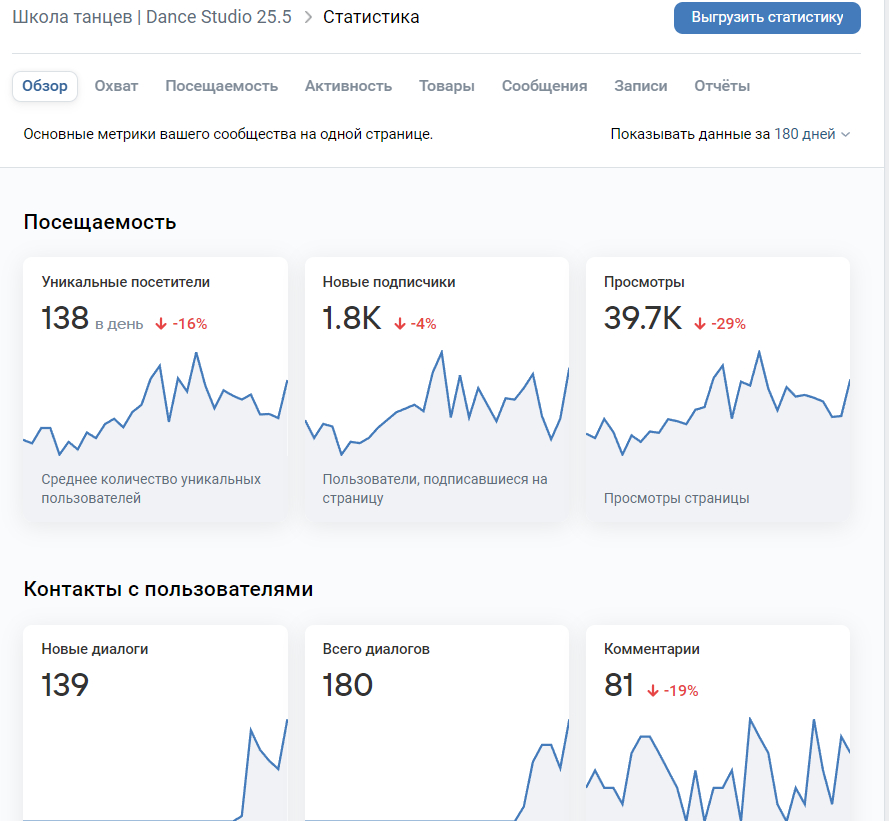Select the Активность tab
The width and height of the screenshot is (889, 821).
pyautogui.click(x=348, y=86)
